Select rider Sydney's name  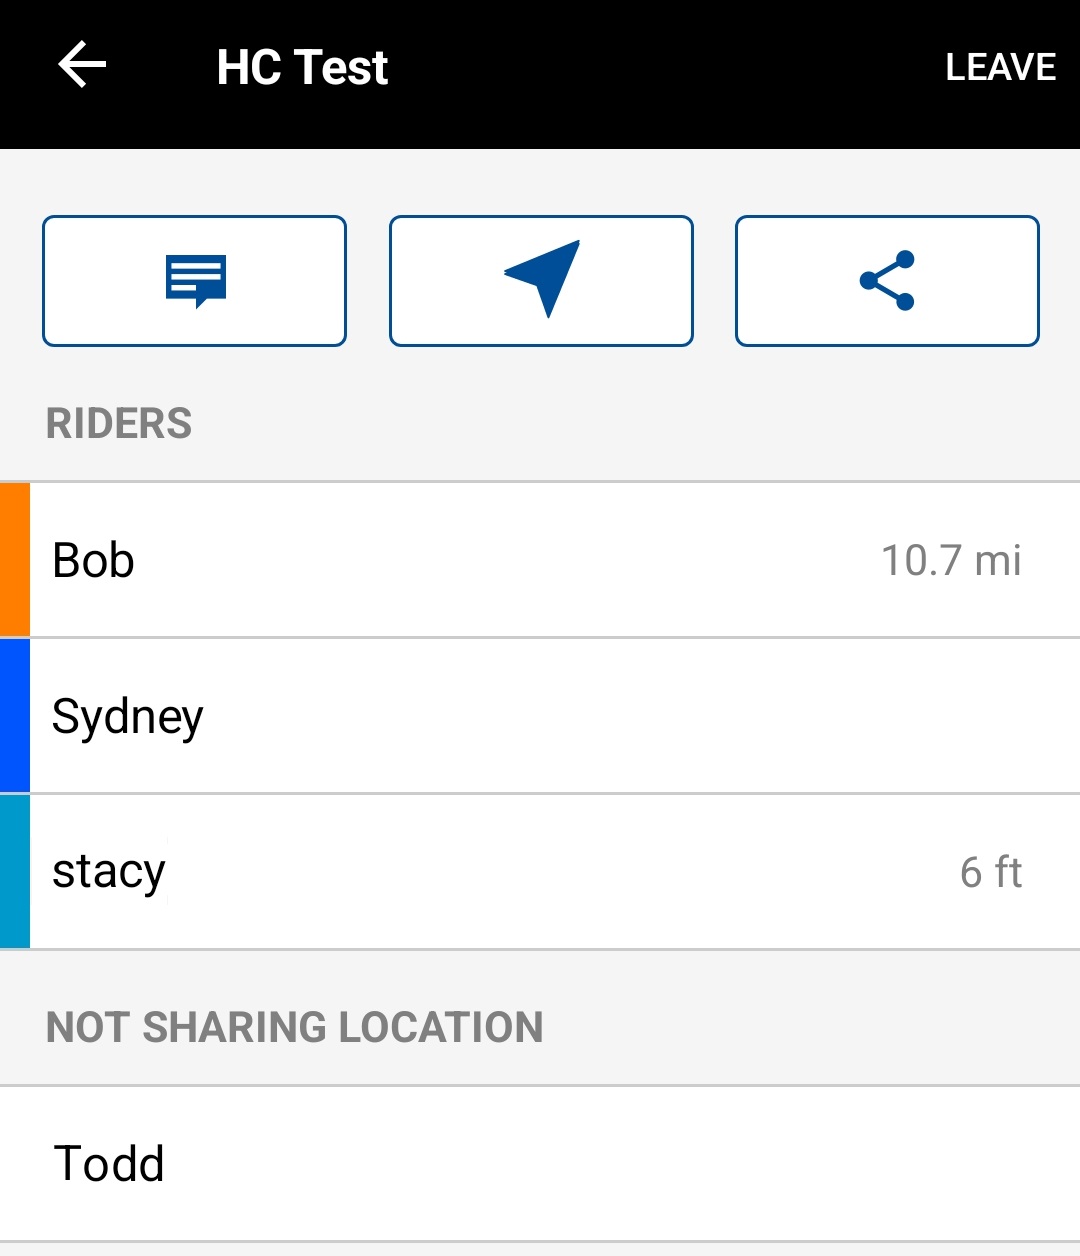(127, 717)
